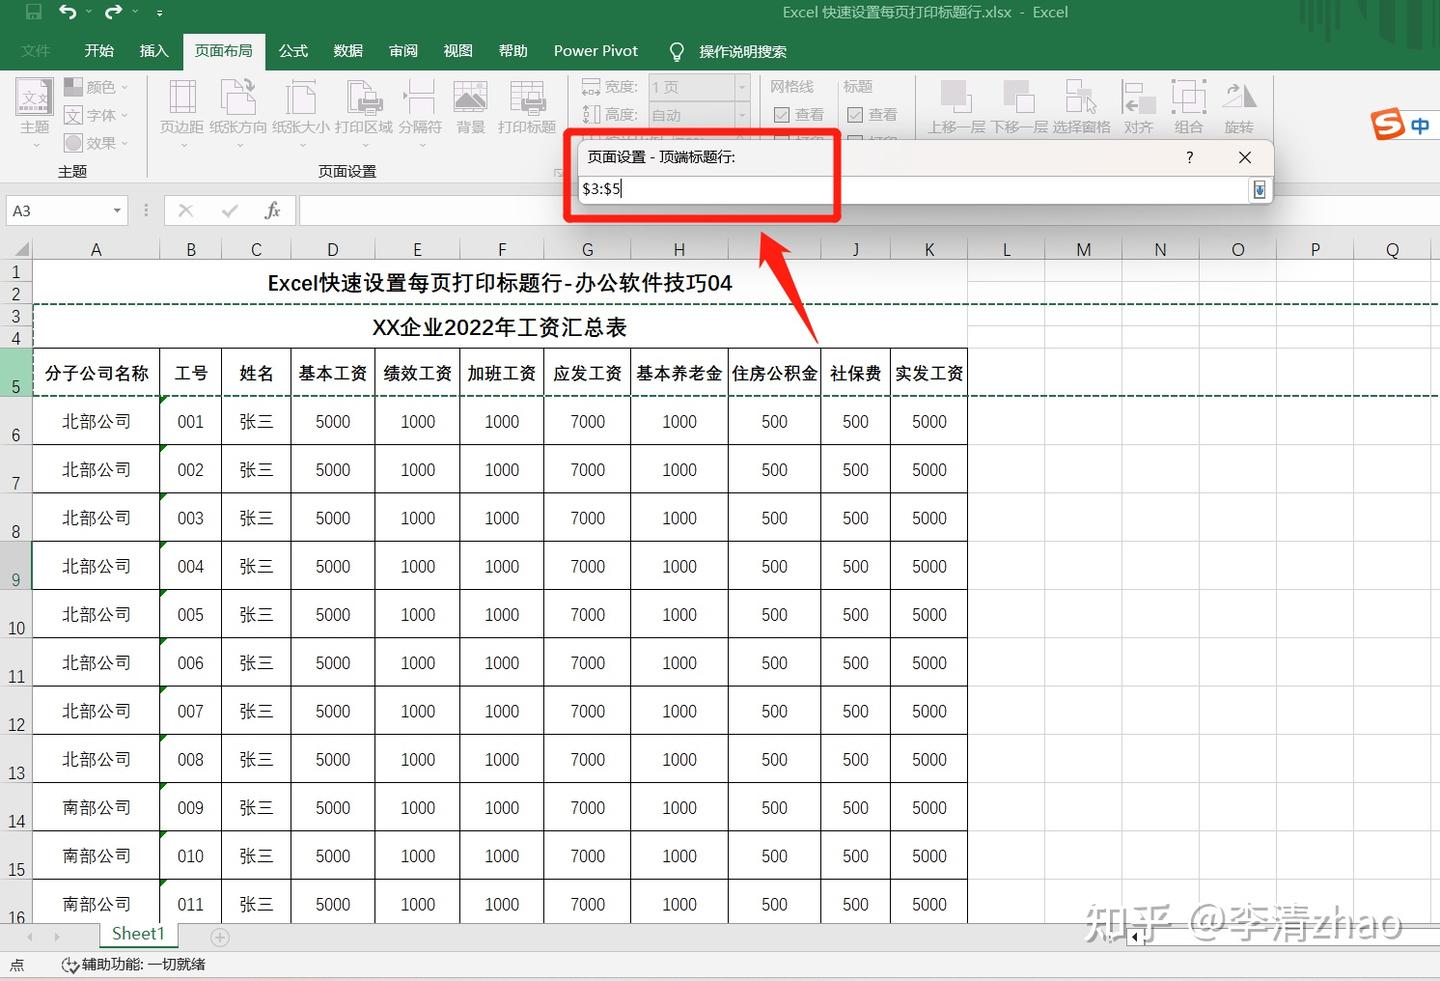Screen dimensions: 1440x981
Task: Click the Sheet1 tab
Action: tap(138, 934)
